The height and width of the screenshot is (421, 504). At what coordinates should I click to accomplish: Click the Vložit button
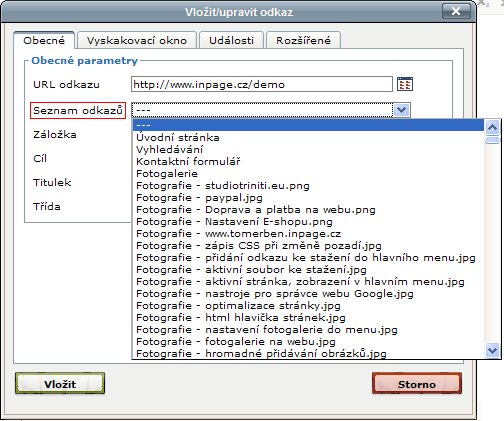[60, 384]
